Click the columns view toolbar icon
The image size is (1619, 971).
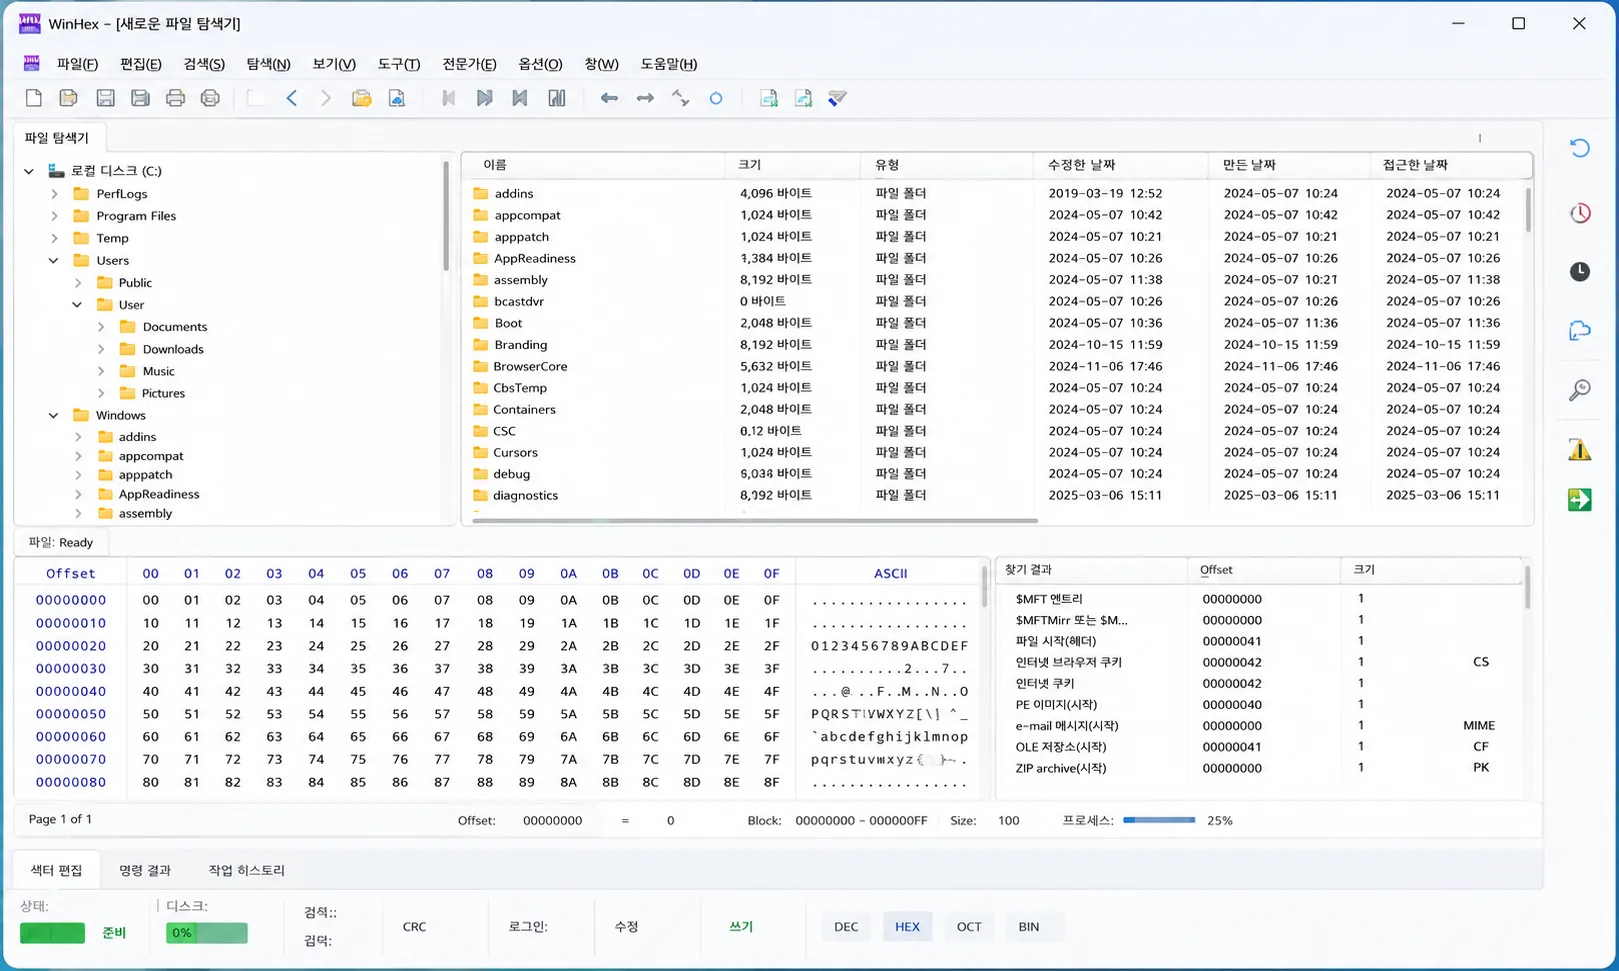(557, 98)
